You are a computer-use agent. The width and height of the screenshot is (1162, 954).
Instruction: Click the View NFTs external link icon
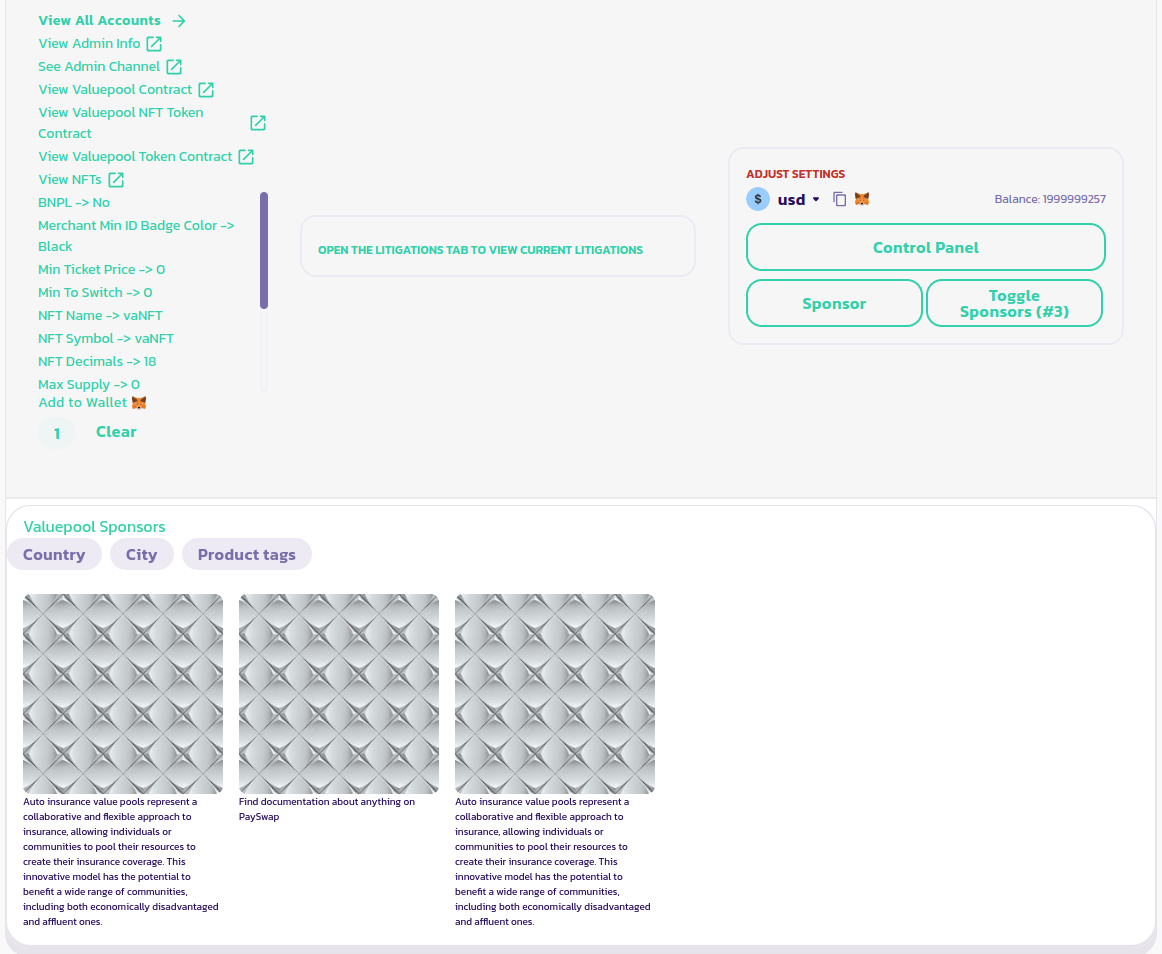point(116,180)
